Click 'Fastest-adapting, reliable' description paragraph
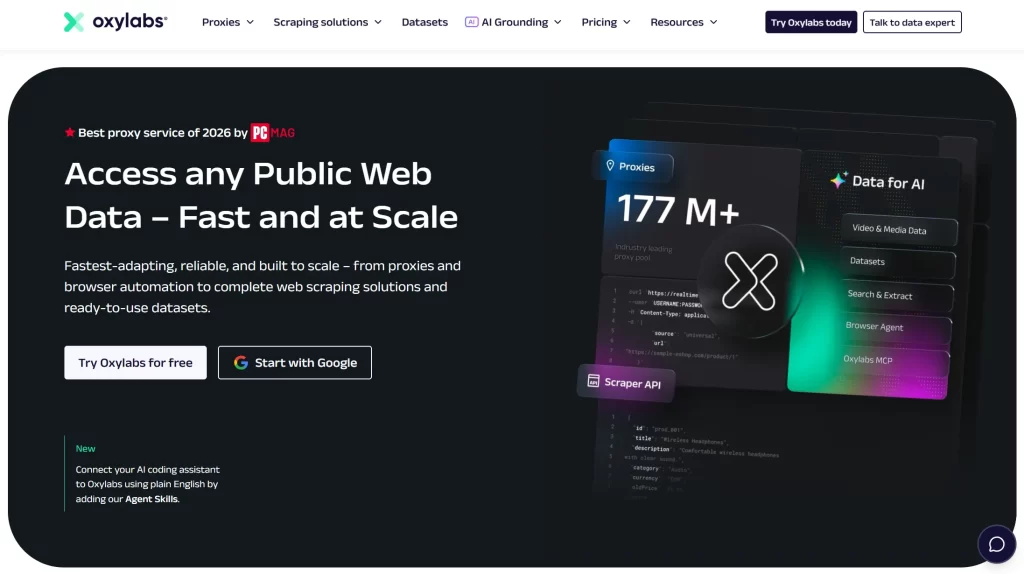The height and width of the screenshot is (574, 1024). (x=263, y=287)
